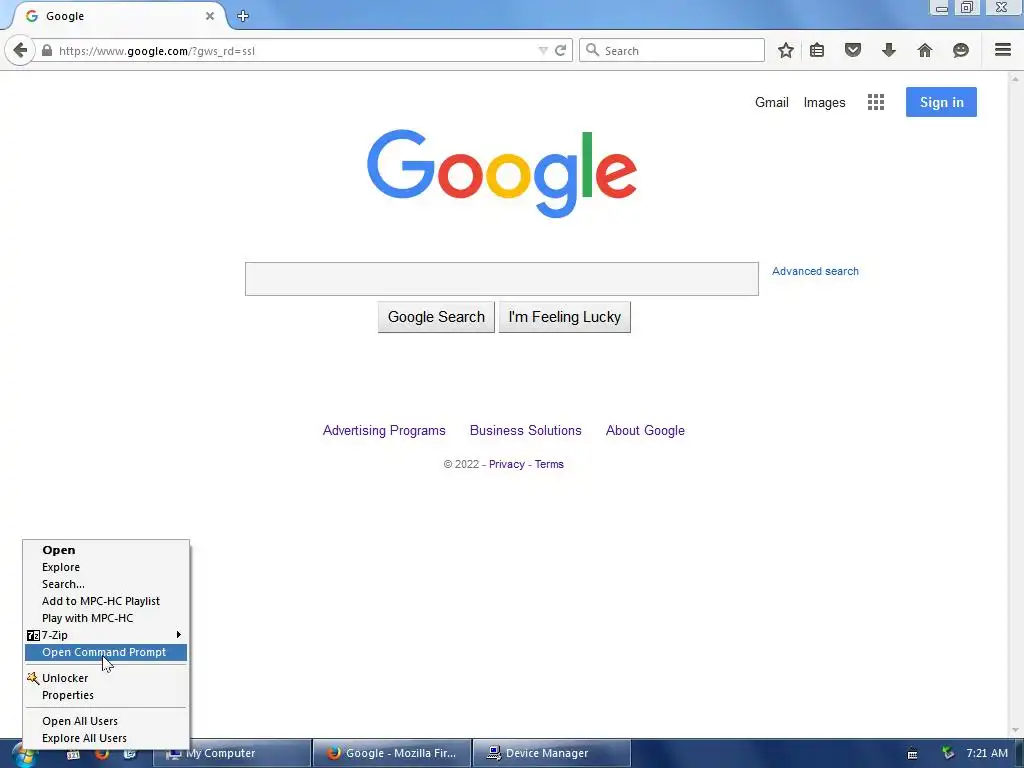Screen dimensions: 1024x768
Task: Launch Firefox from quick launch icon
Action: pos(102,754)
